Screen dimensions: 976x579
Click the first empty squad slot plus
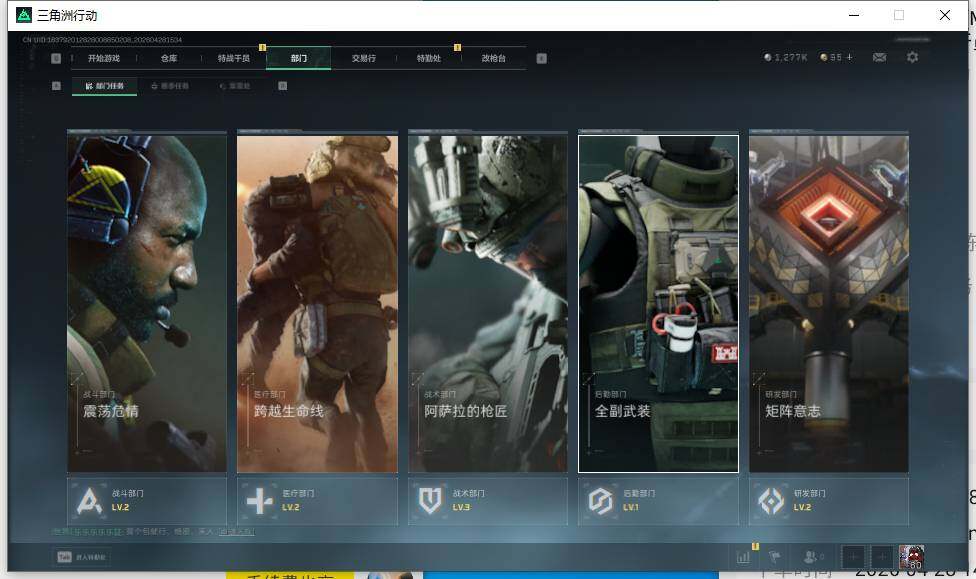pos(853,557)
